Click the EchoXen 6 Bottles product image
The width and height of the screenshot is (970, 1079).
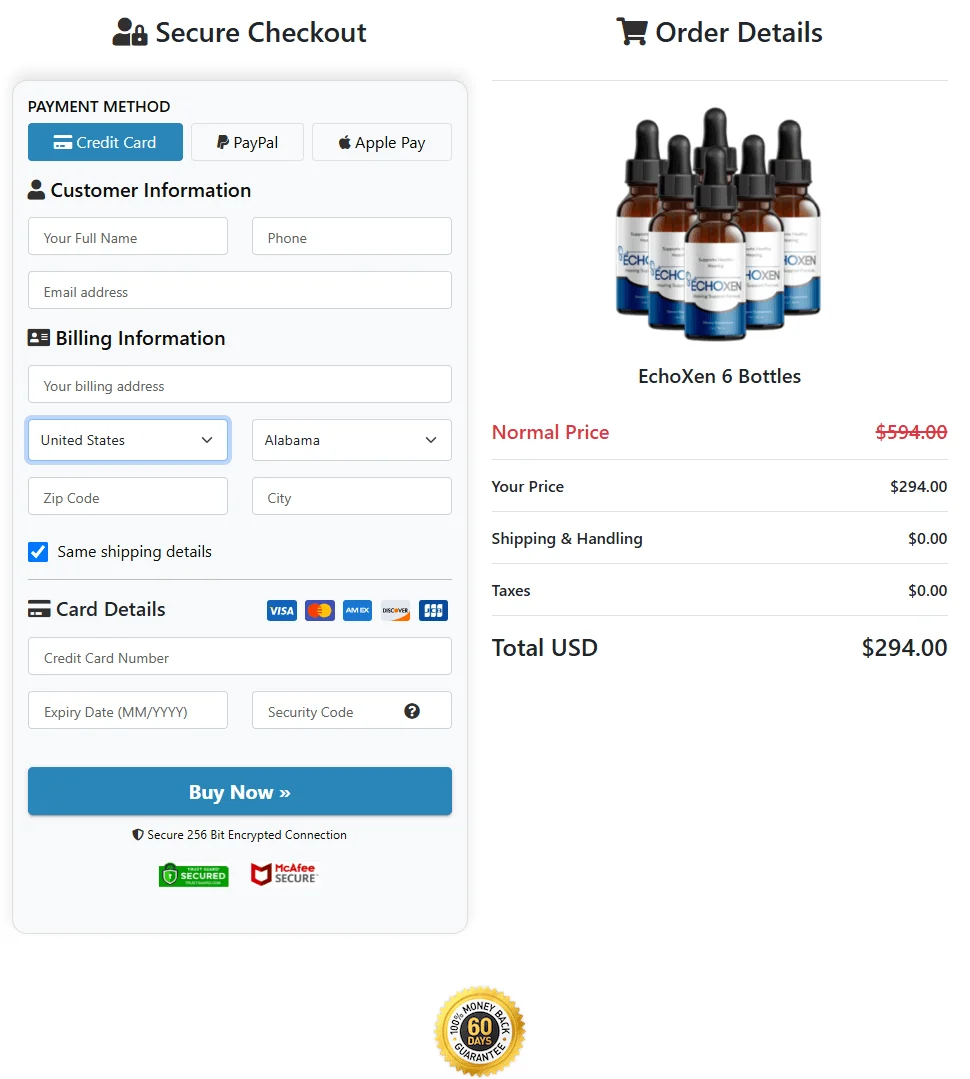point(719,222)
